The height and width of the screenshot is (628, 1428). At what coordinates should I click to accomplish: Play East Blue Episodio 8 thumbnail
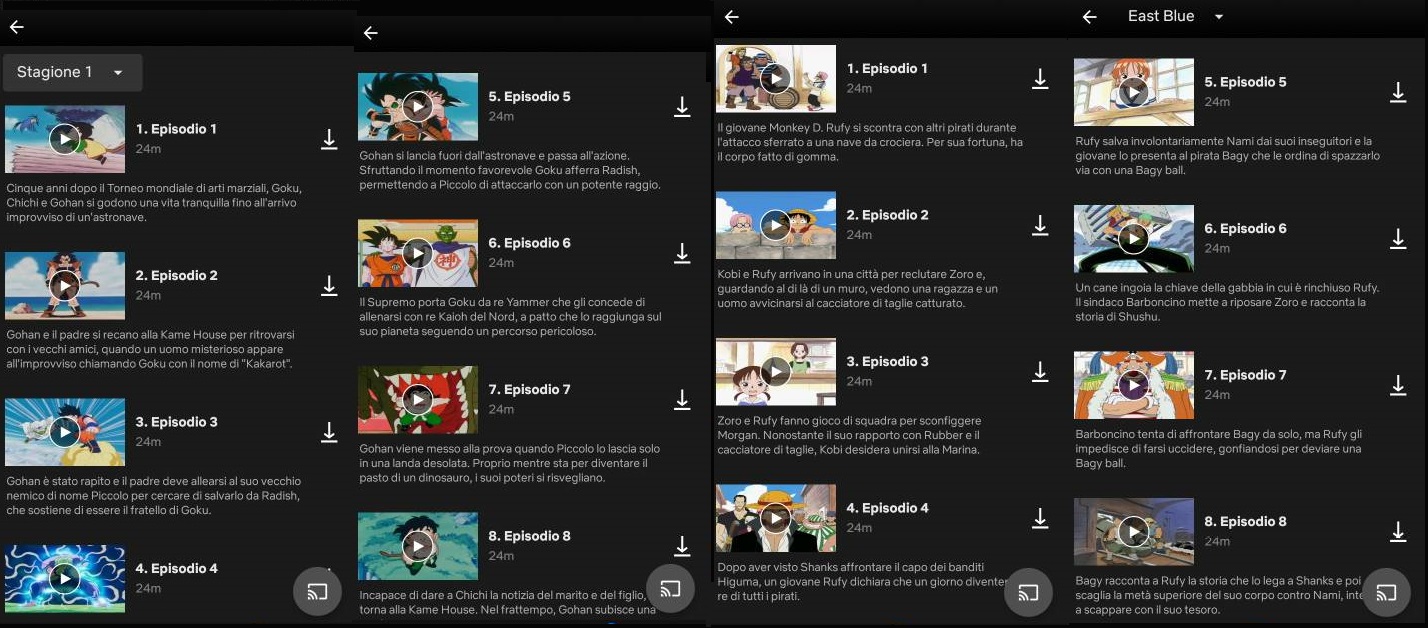[x=1134, y=531]
